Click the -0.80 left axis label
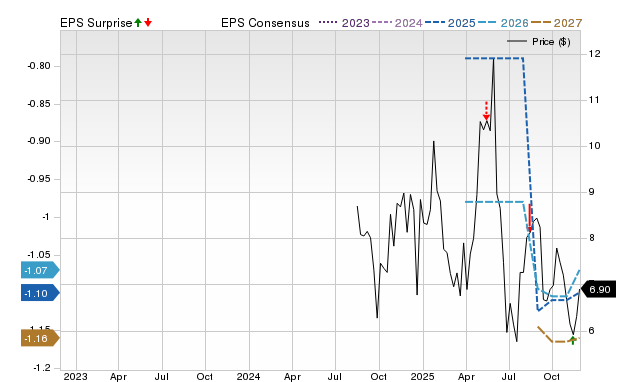 39,66
